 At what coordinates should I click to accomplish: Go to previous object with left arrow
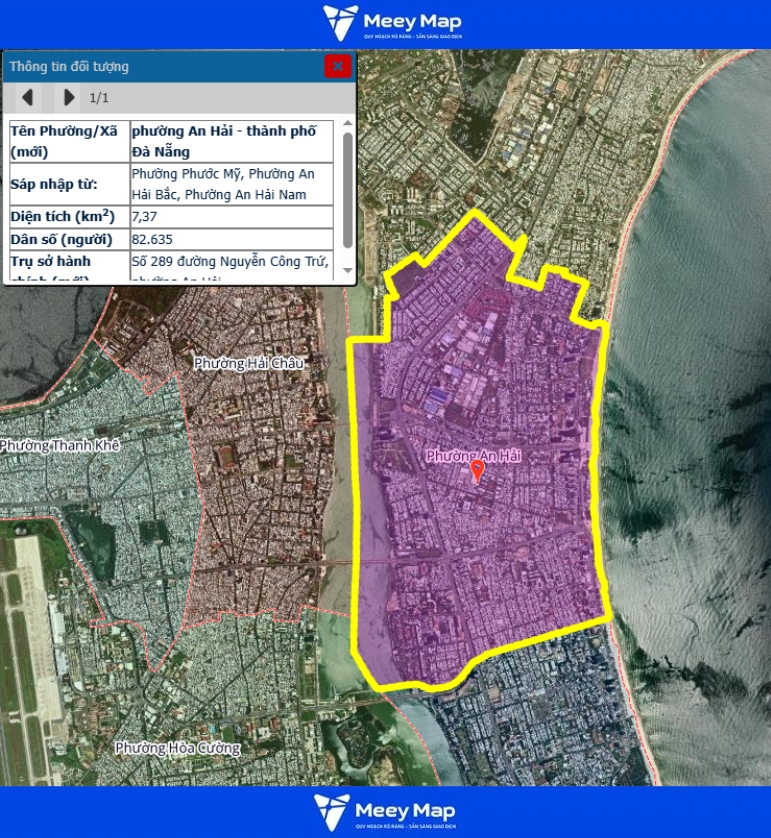click(x=28, y=97)
